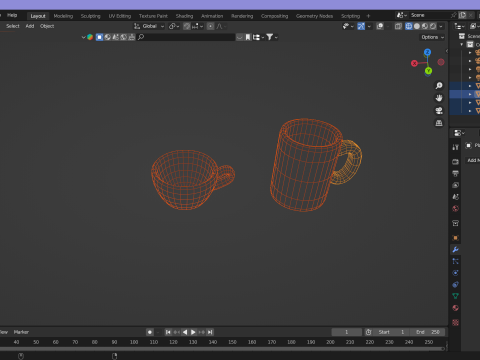Toggle proportional editing in viewport header
The height and width of the screenshot is (360, 480).
[x=210, y=26]
